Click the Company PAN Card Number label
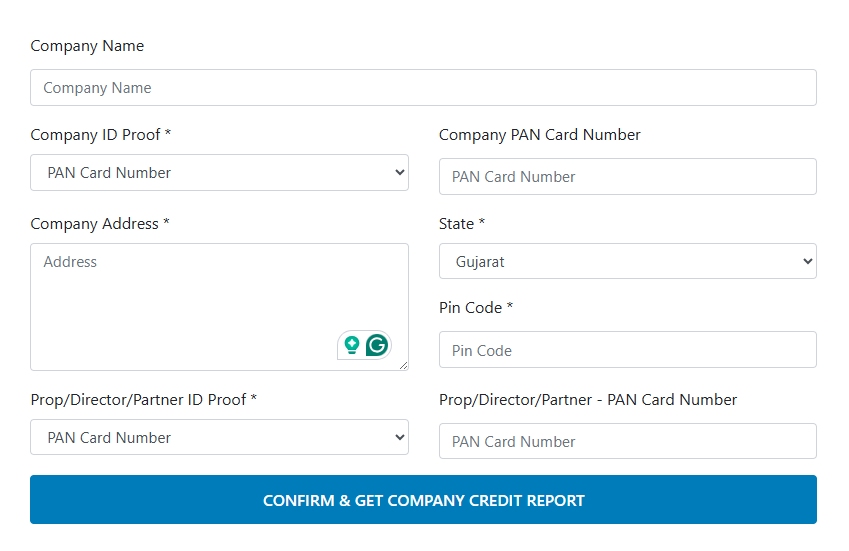The width and height of the screenshot is (849, 551). 539,135
